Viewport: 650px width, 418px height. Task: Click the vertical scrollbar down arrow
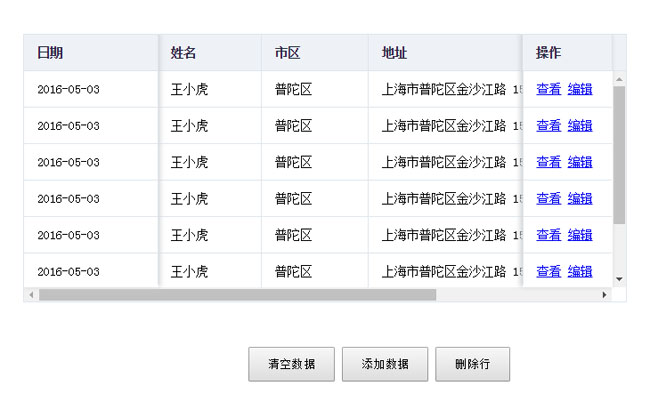tap(619, 280)
